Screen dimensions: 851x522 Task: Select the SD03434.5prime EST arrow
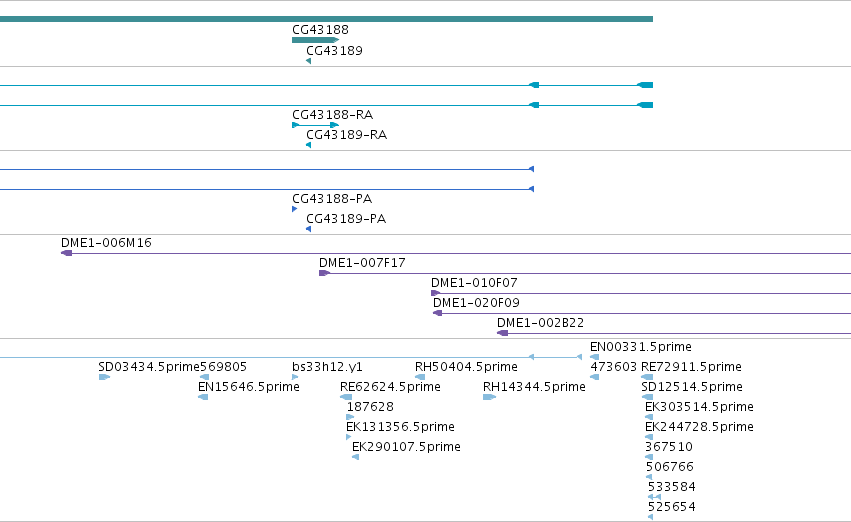point(104,377)
